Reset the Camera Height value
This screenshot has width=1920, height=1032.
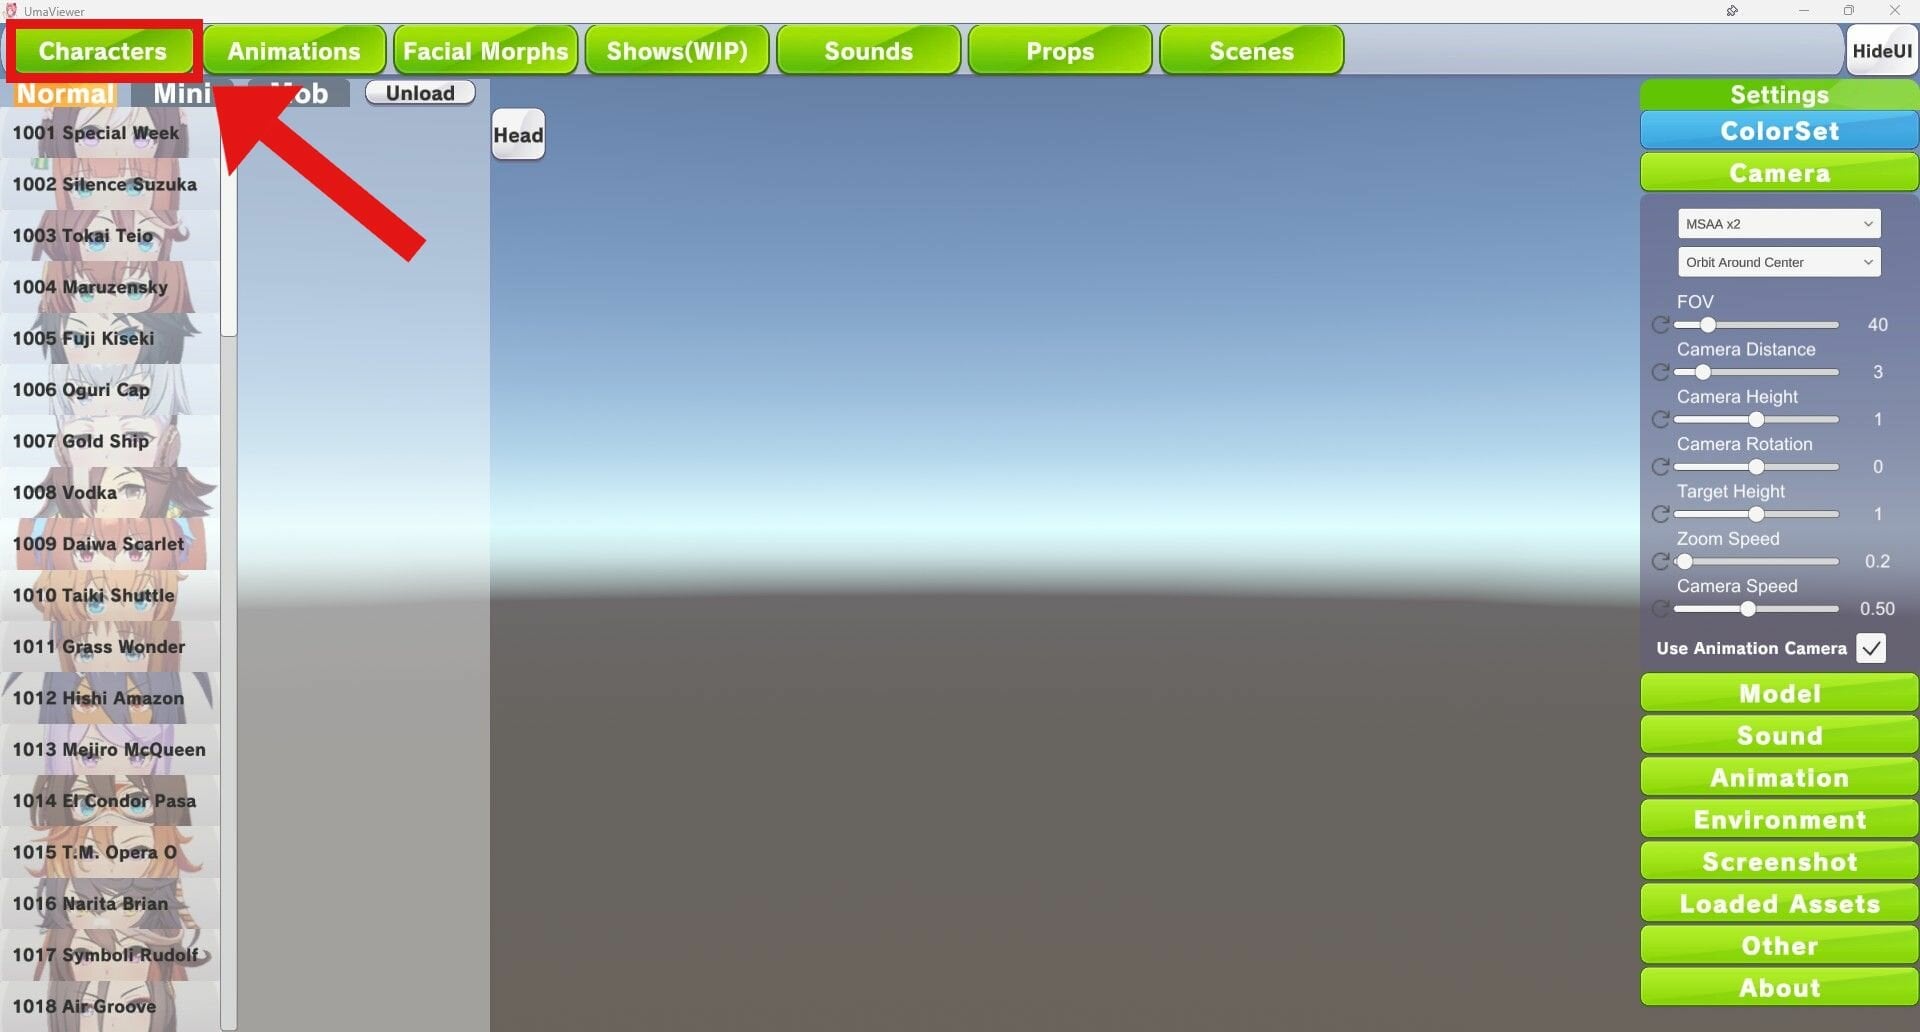tap(1660, 419)
